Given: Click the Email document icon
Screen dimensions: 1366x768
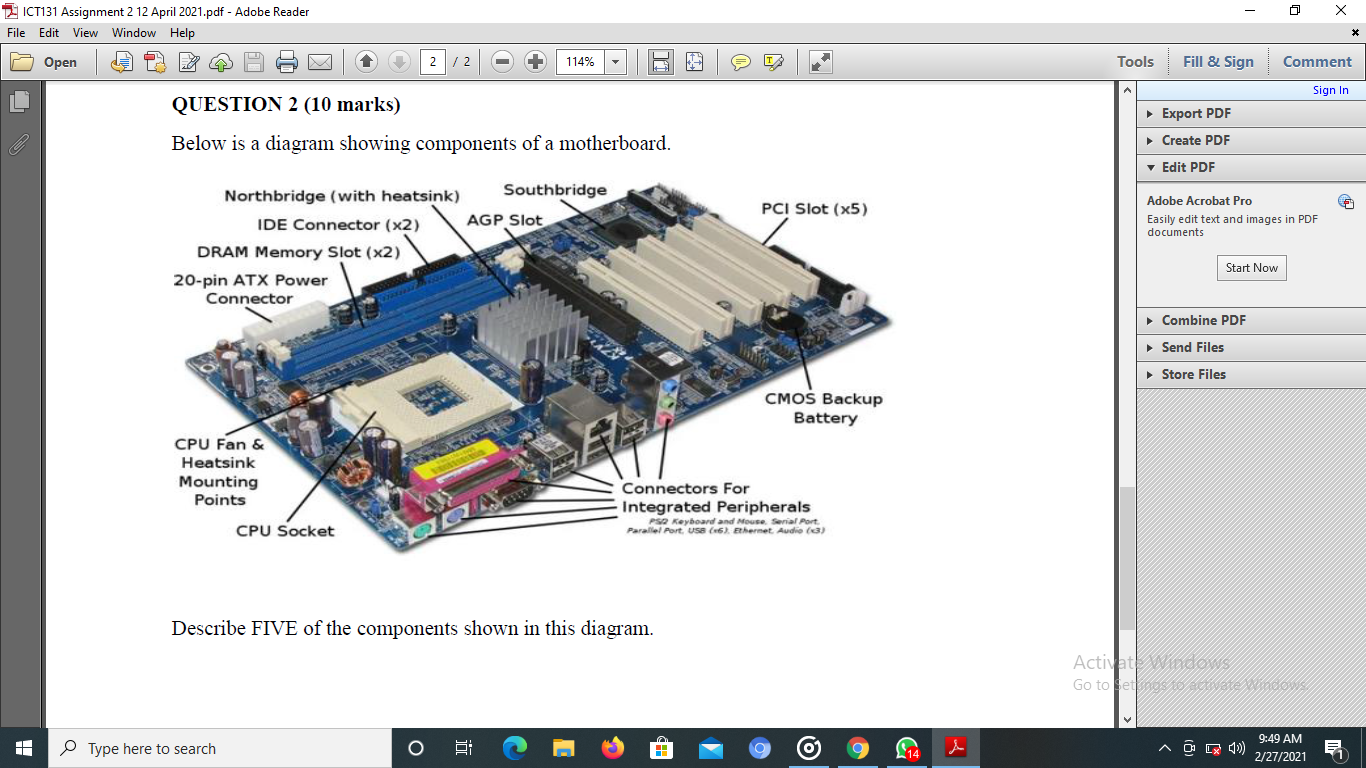Looking at the screenshot, I should point(320,62).
